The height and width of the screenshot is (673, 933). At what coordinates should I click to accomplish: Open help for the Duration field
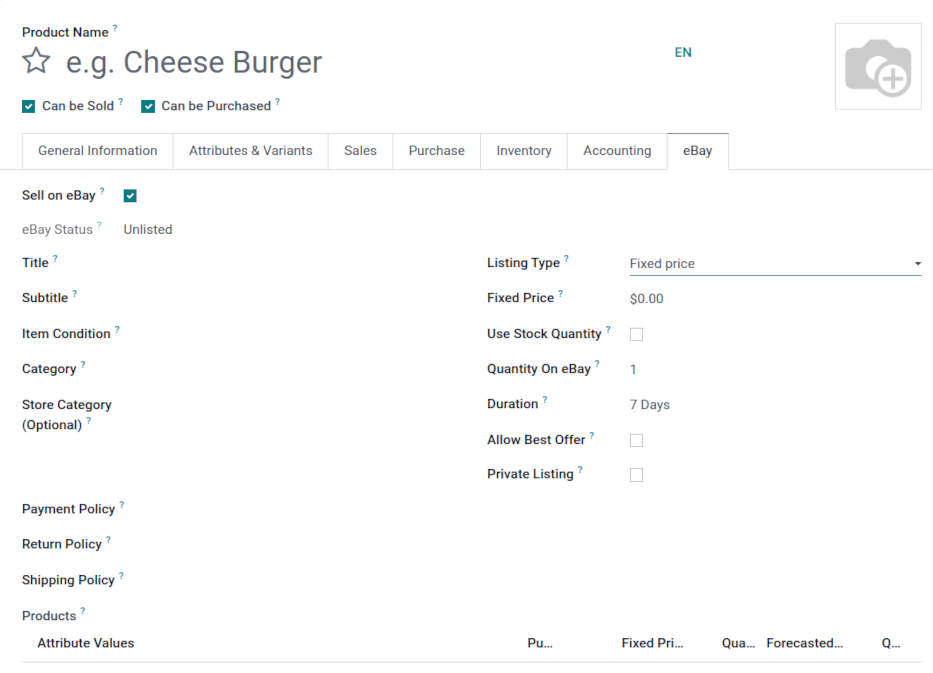542,398
